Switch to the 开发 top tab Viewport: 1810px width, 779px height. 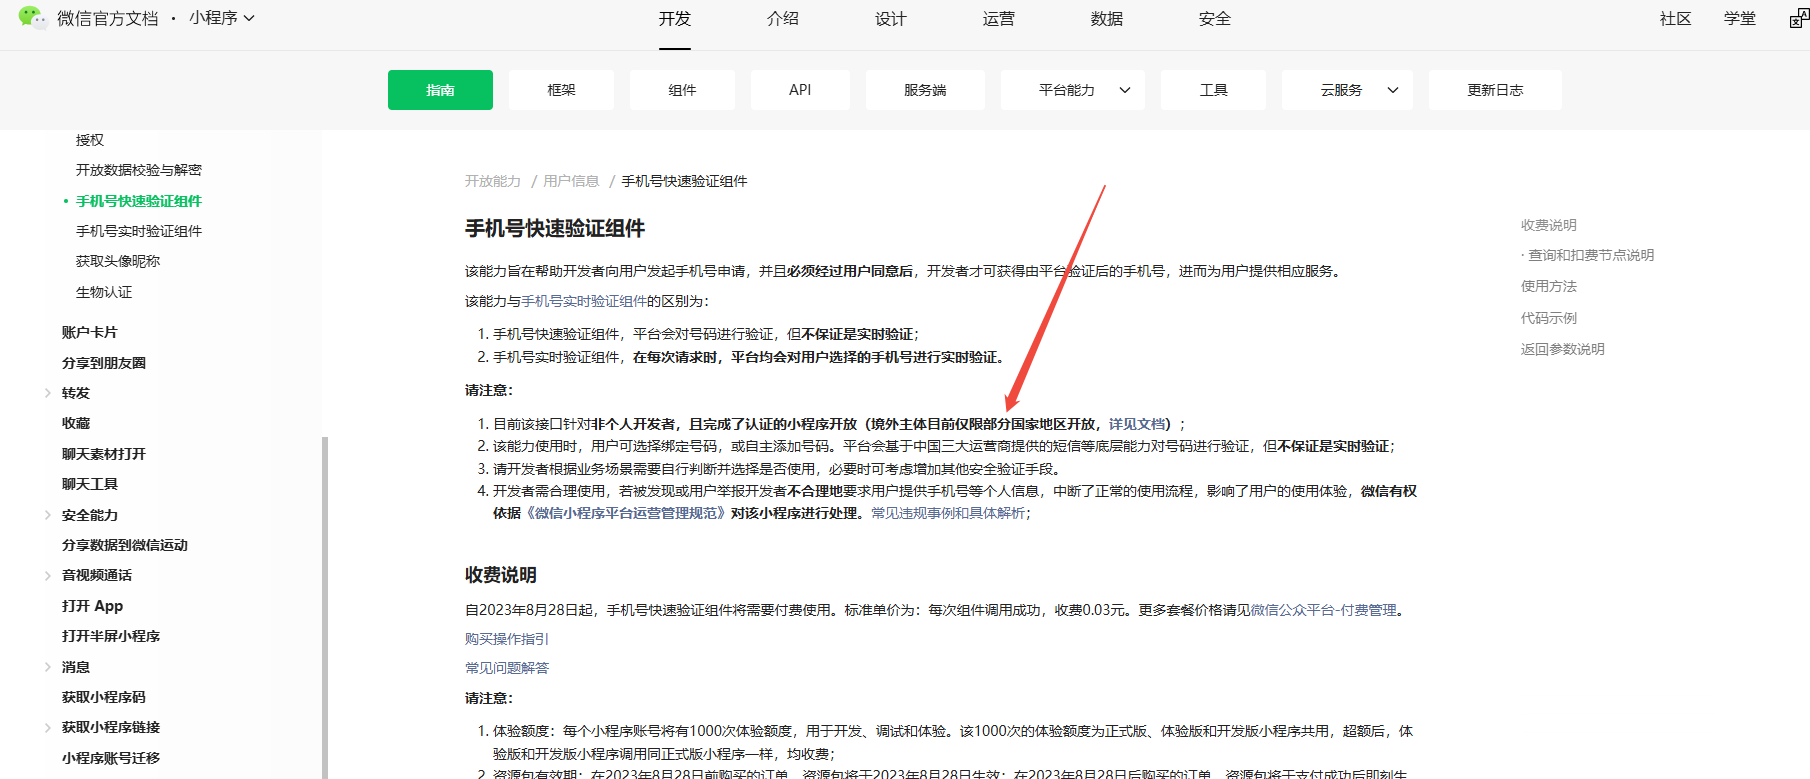click(675, 19)
